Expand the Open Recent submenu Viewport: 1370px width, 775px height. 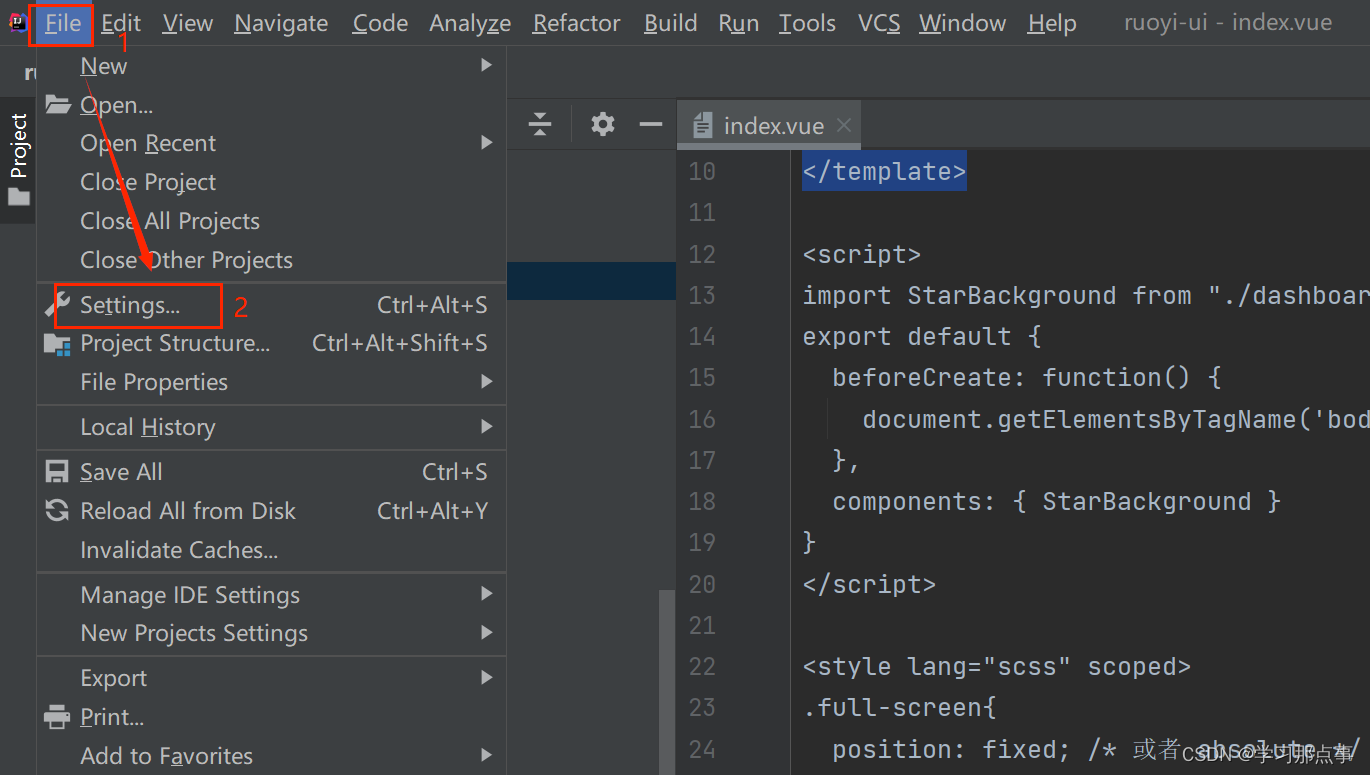271,143
